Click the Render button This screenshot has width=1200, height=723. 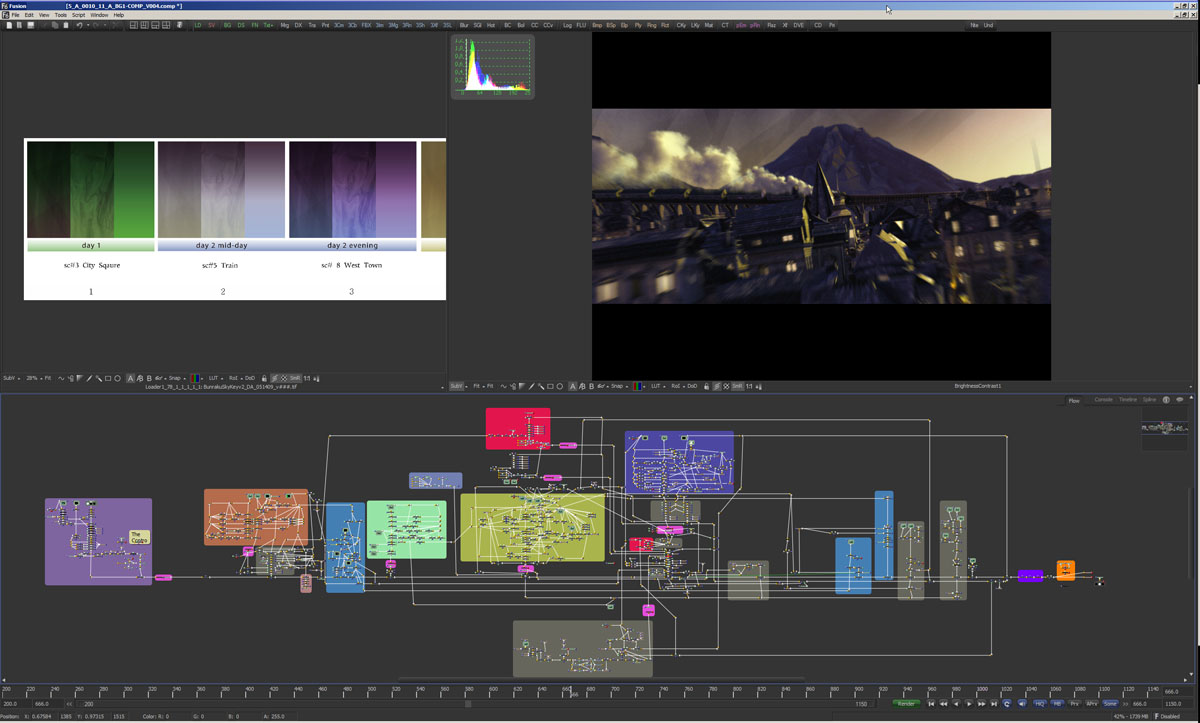pyautogui.click(x=906, y=703)
